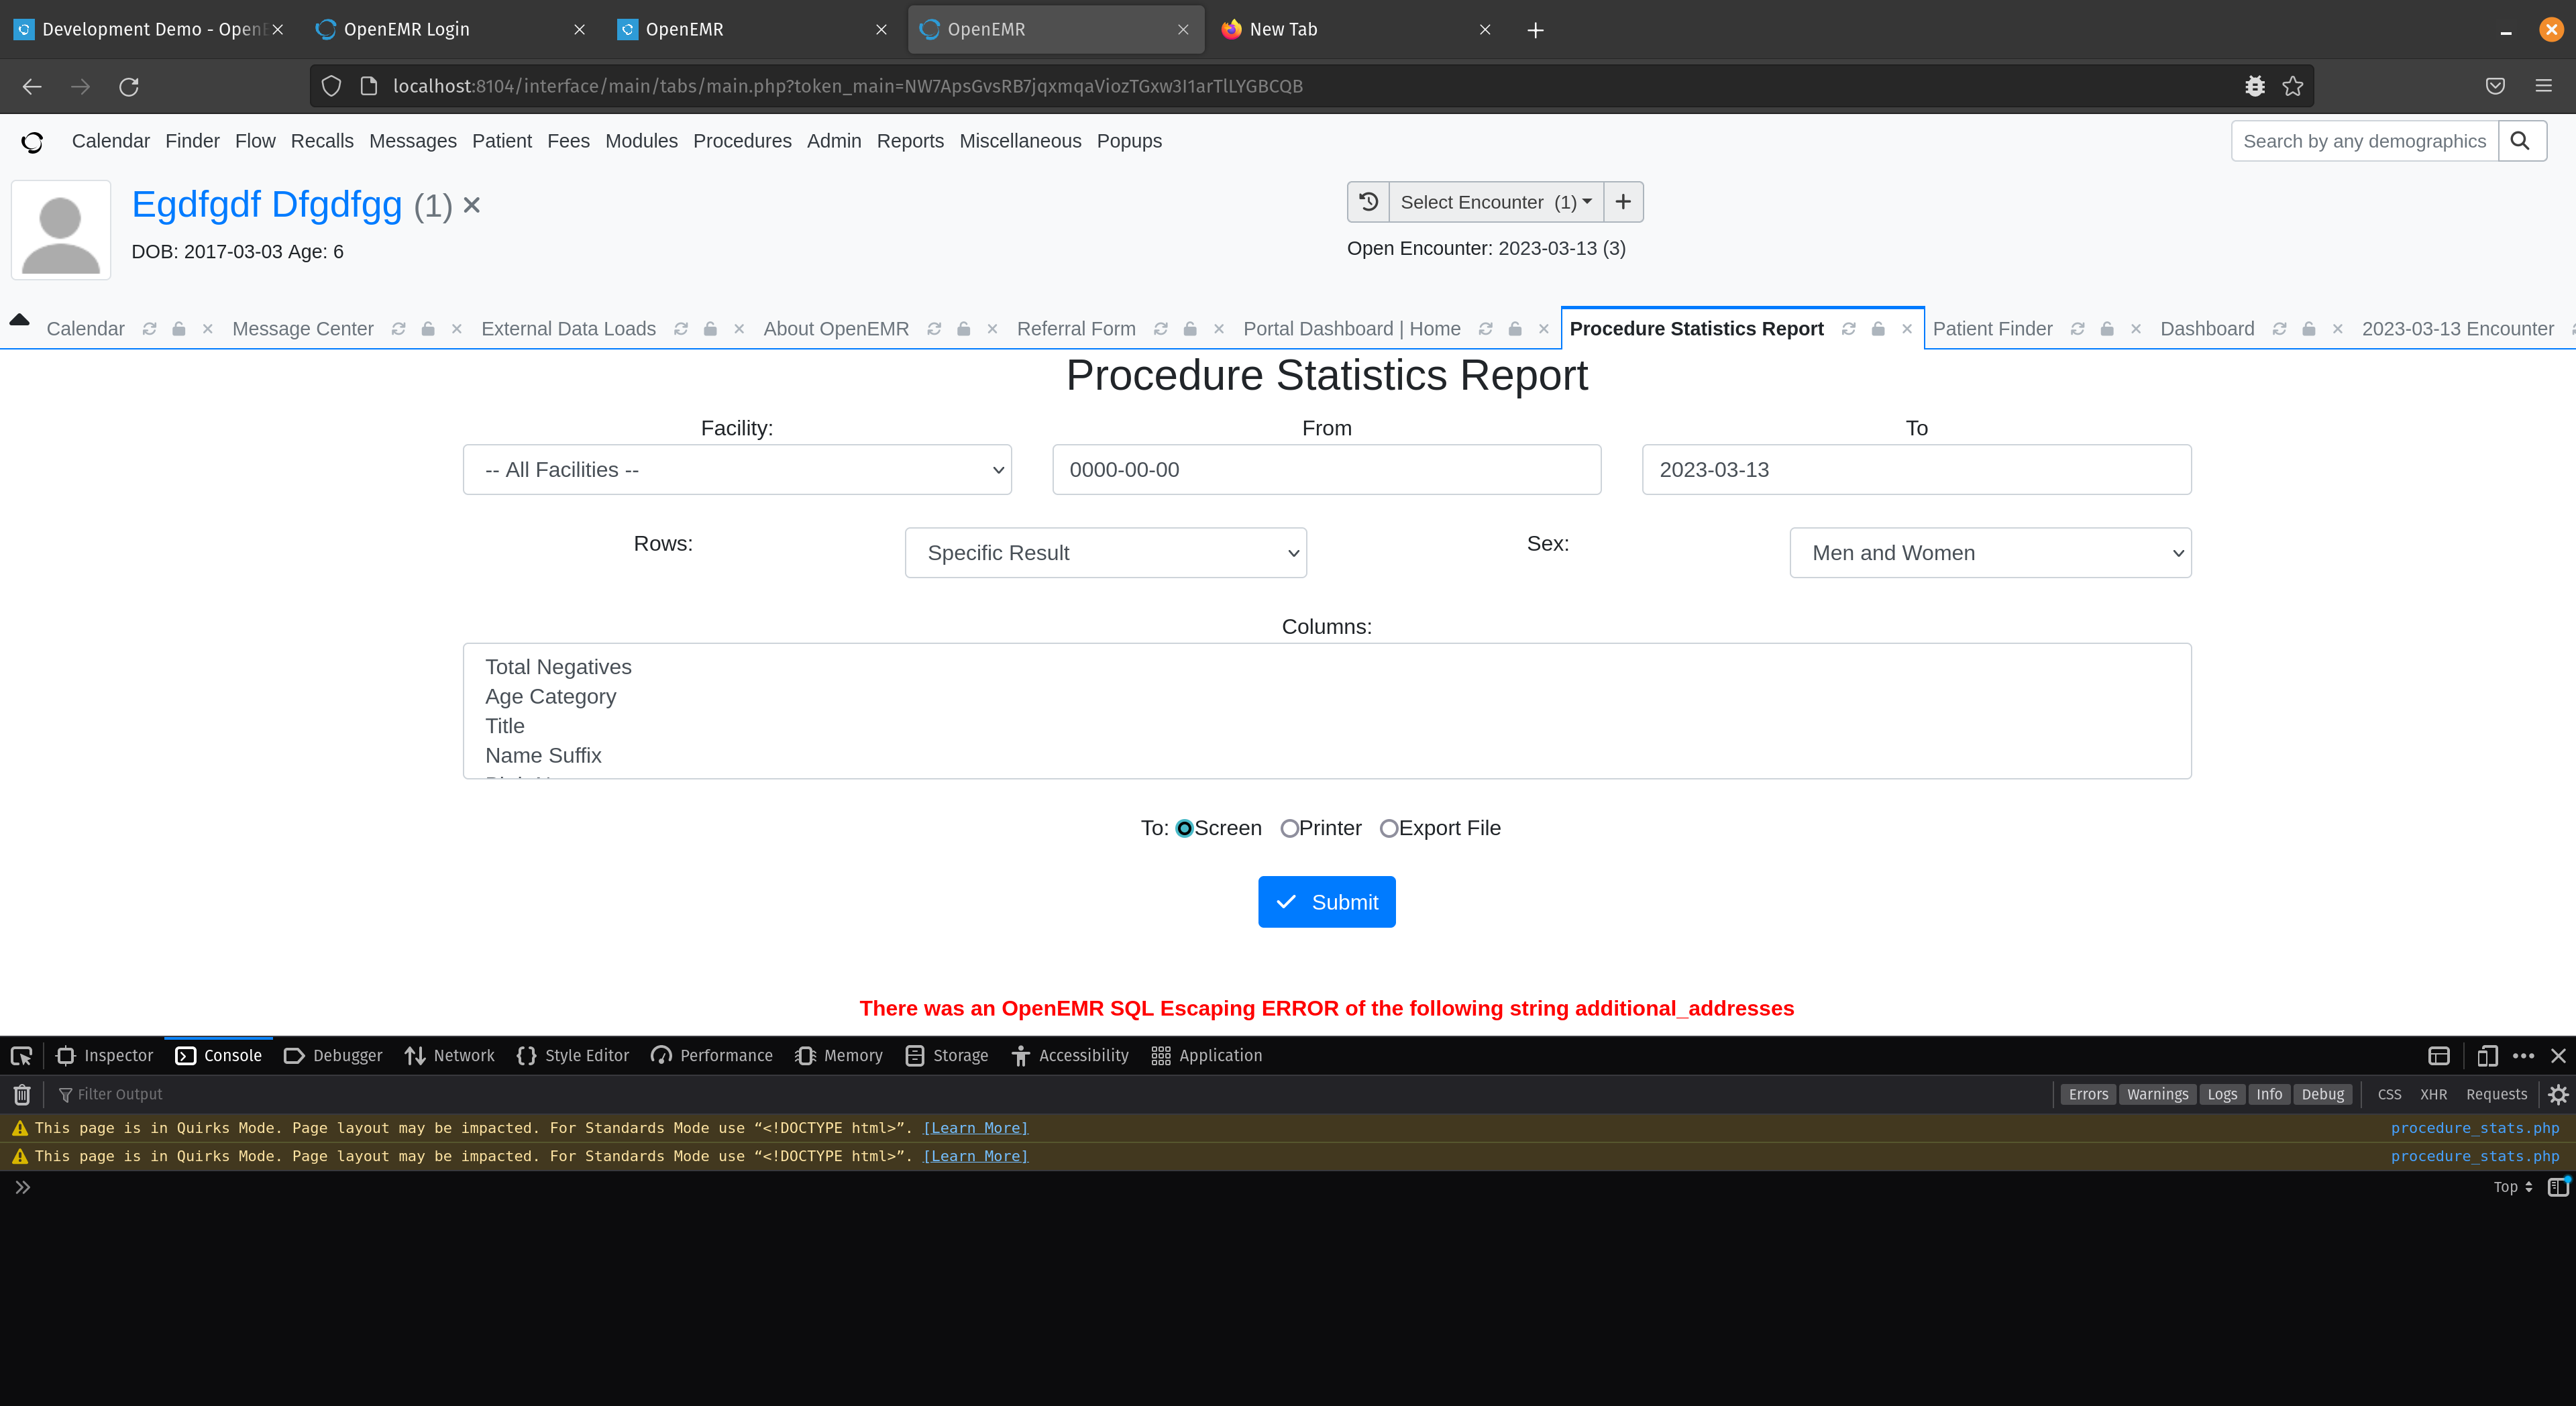
Task: Toggle XHR console filter
Action: click(x=2433, y=1095)
